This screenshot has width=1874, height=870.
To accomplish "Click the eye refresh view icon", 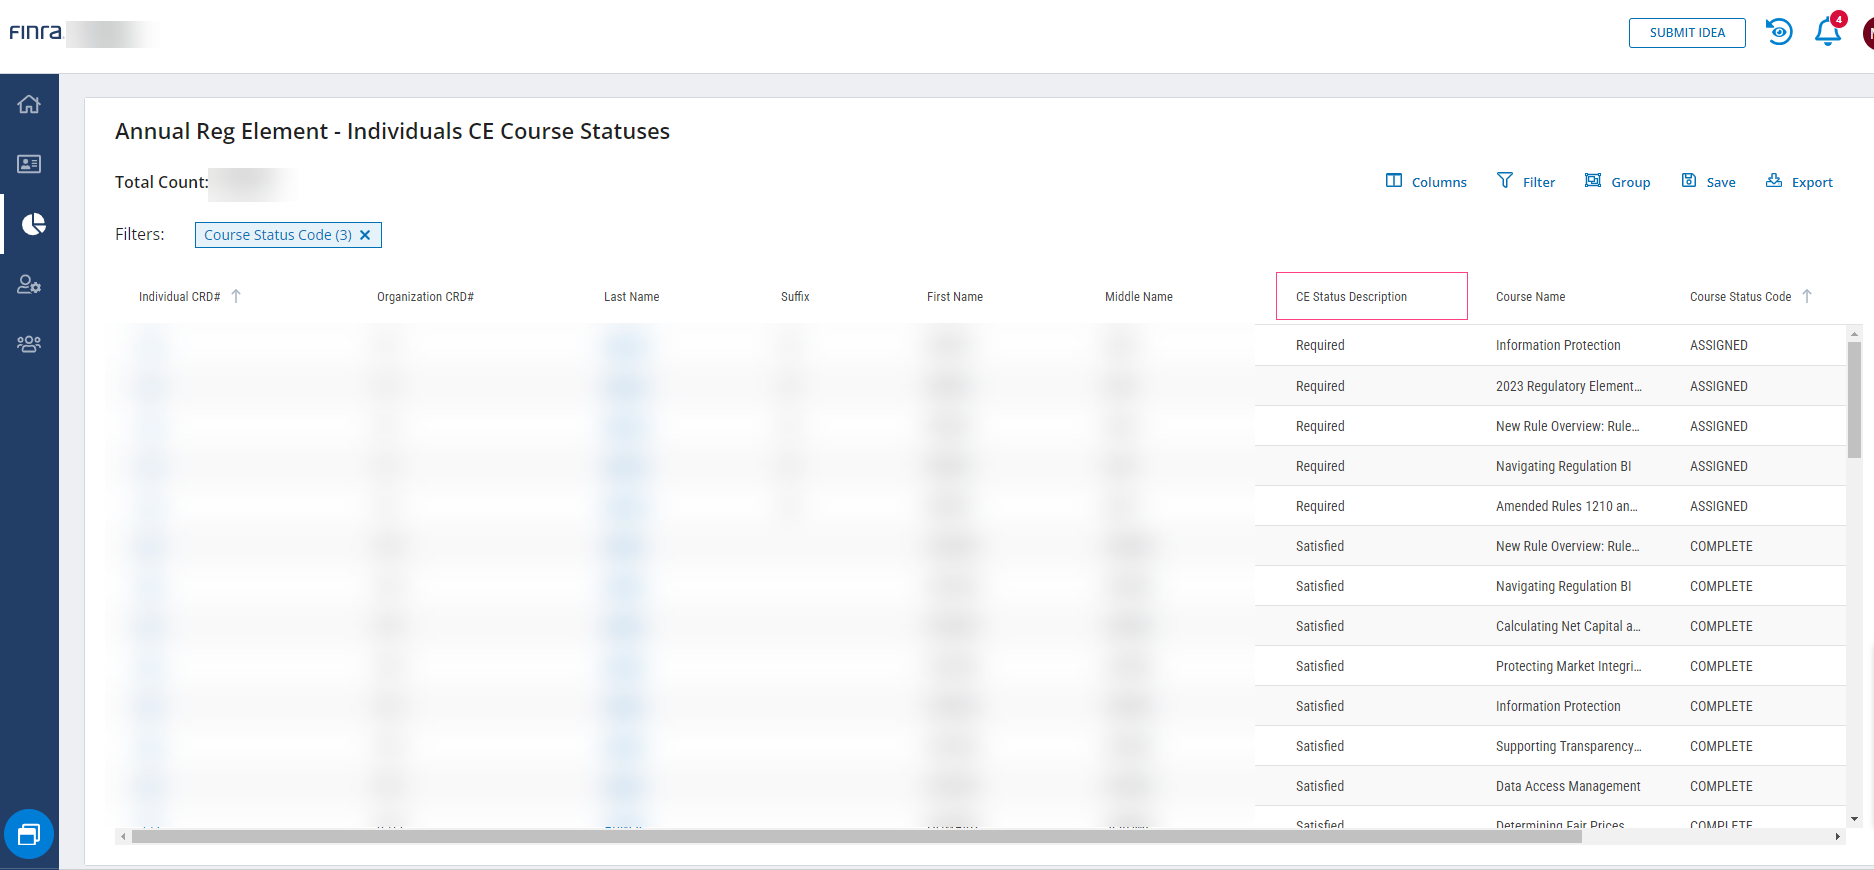I will pos(1779,32).
